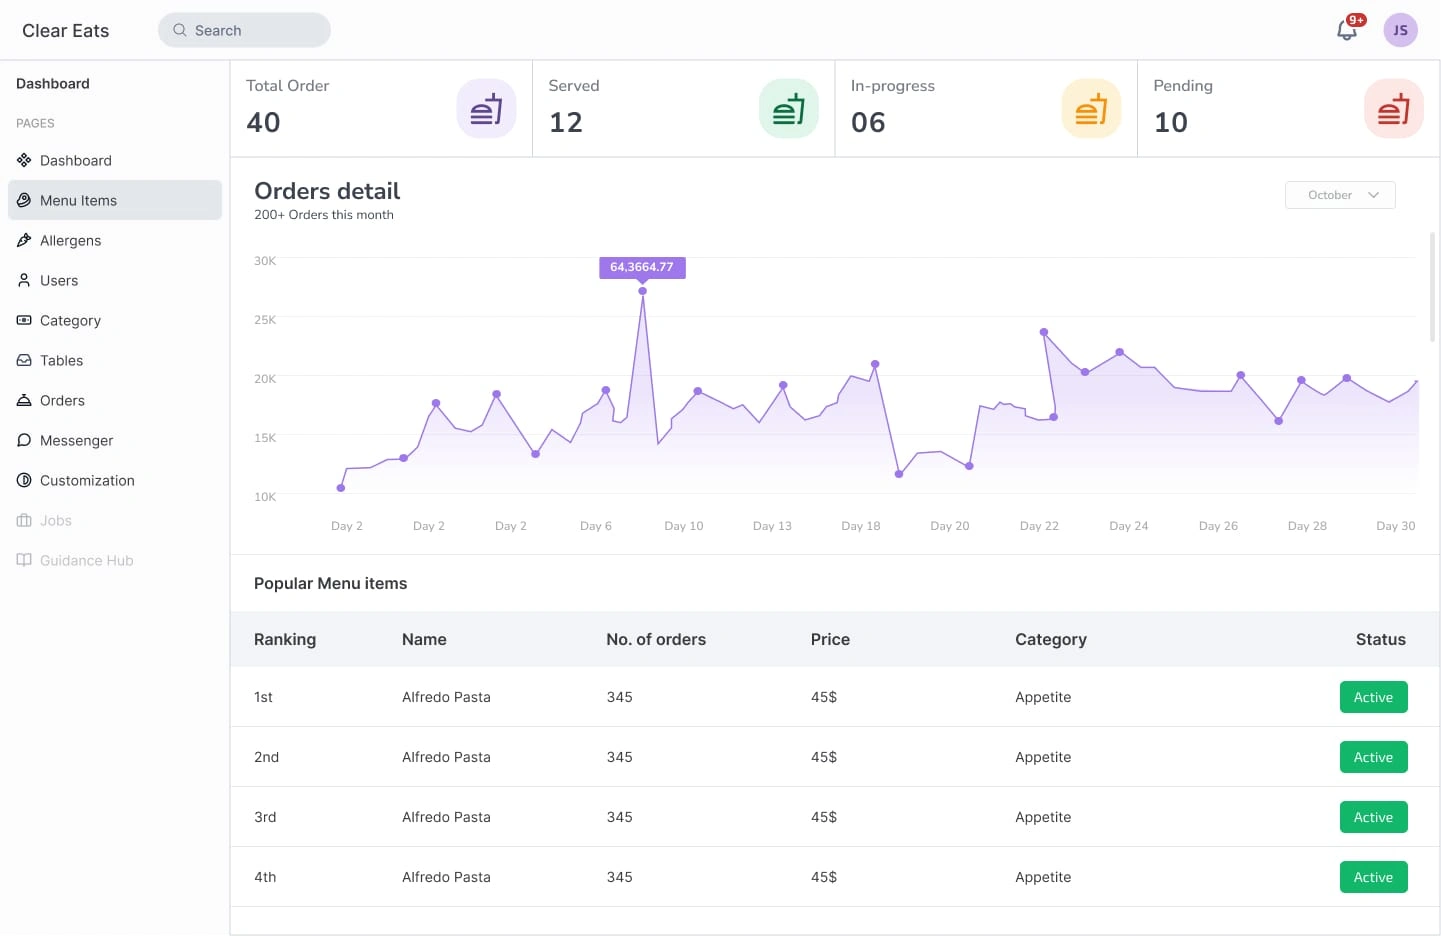The image size is (1441, 936).
Task: Click the Category column header
Action: point(1051,639)
